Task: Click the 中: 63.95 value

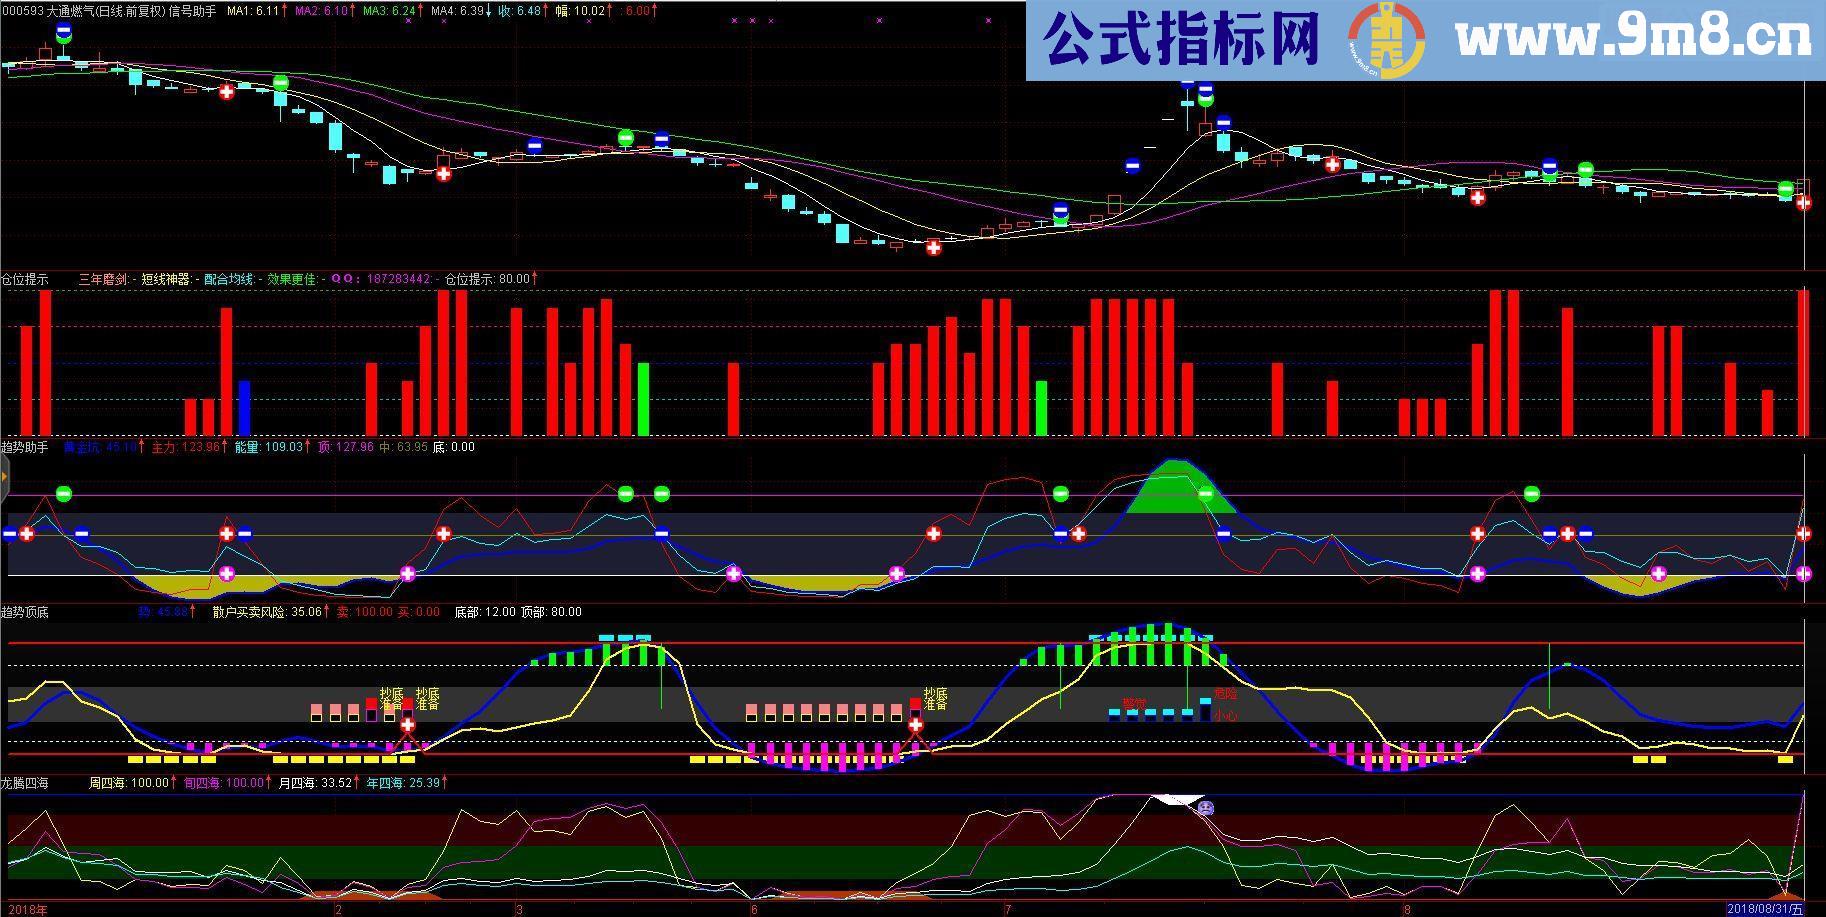Action: 404,447
